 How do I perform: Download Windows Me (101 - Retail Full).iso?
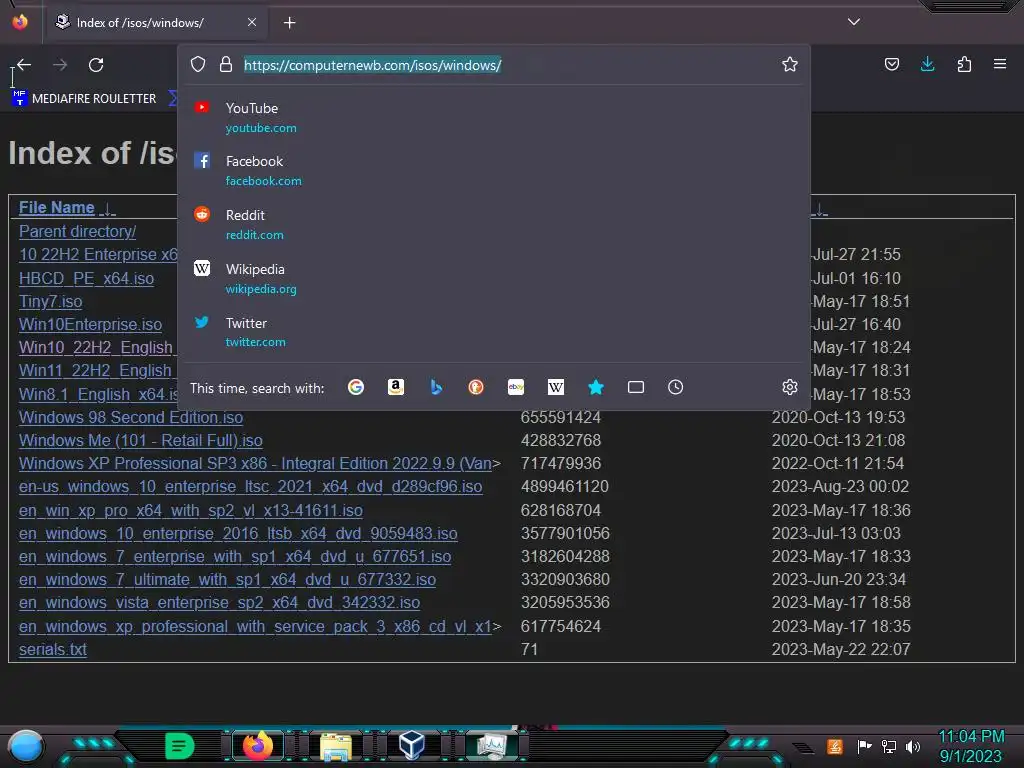(140, 440)
